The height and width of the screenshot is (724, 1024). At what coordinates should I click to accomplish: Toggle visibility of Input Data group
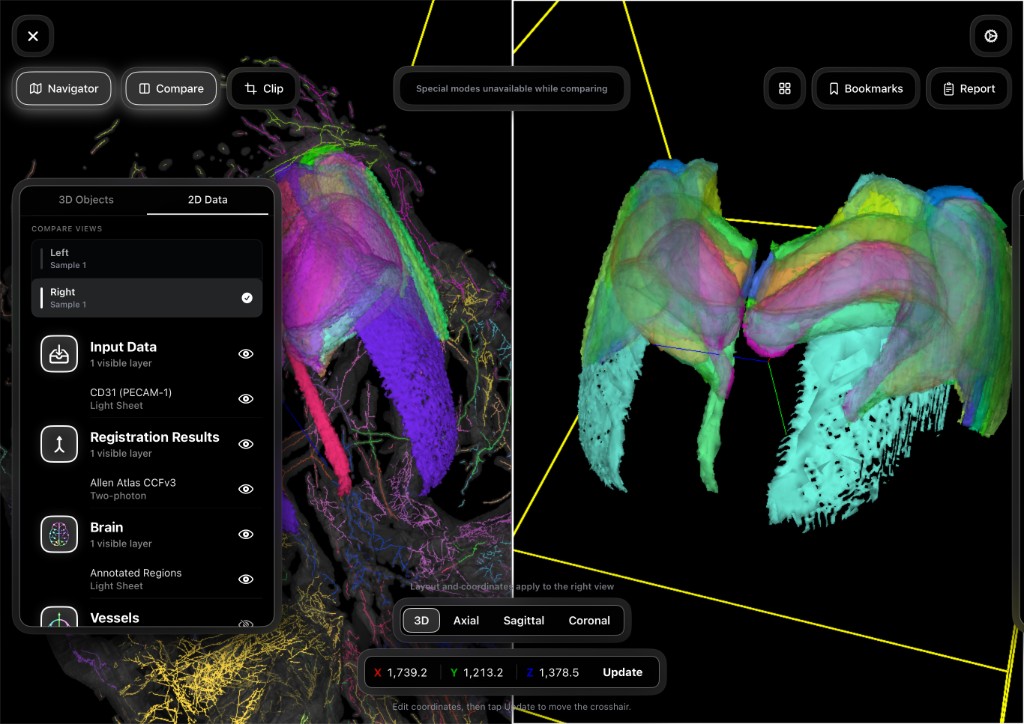(x=246, y=354)
